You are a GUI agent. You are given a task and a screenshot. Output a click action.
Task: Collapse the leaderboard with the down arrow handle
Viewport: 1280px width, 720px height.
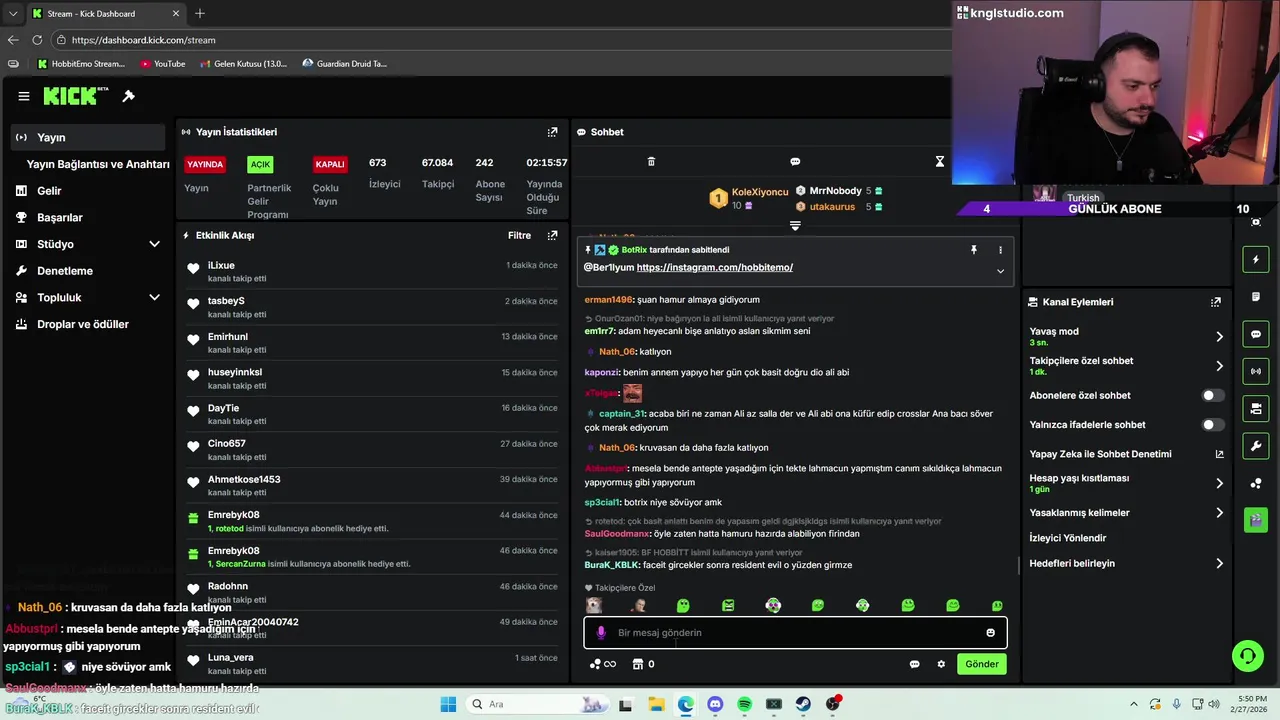[795, 226]
